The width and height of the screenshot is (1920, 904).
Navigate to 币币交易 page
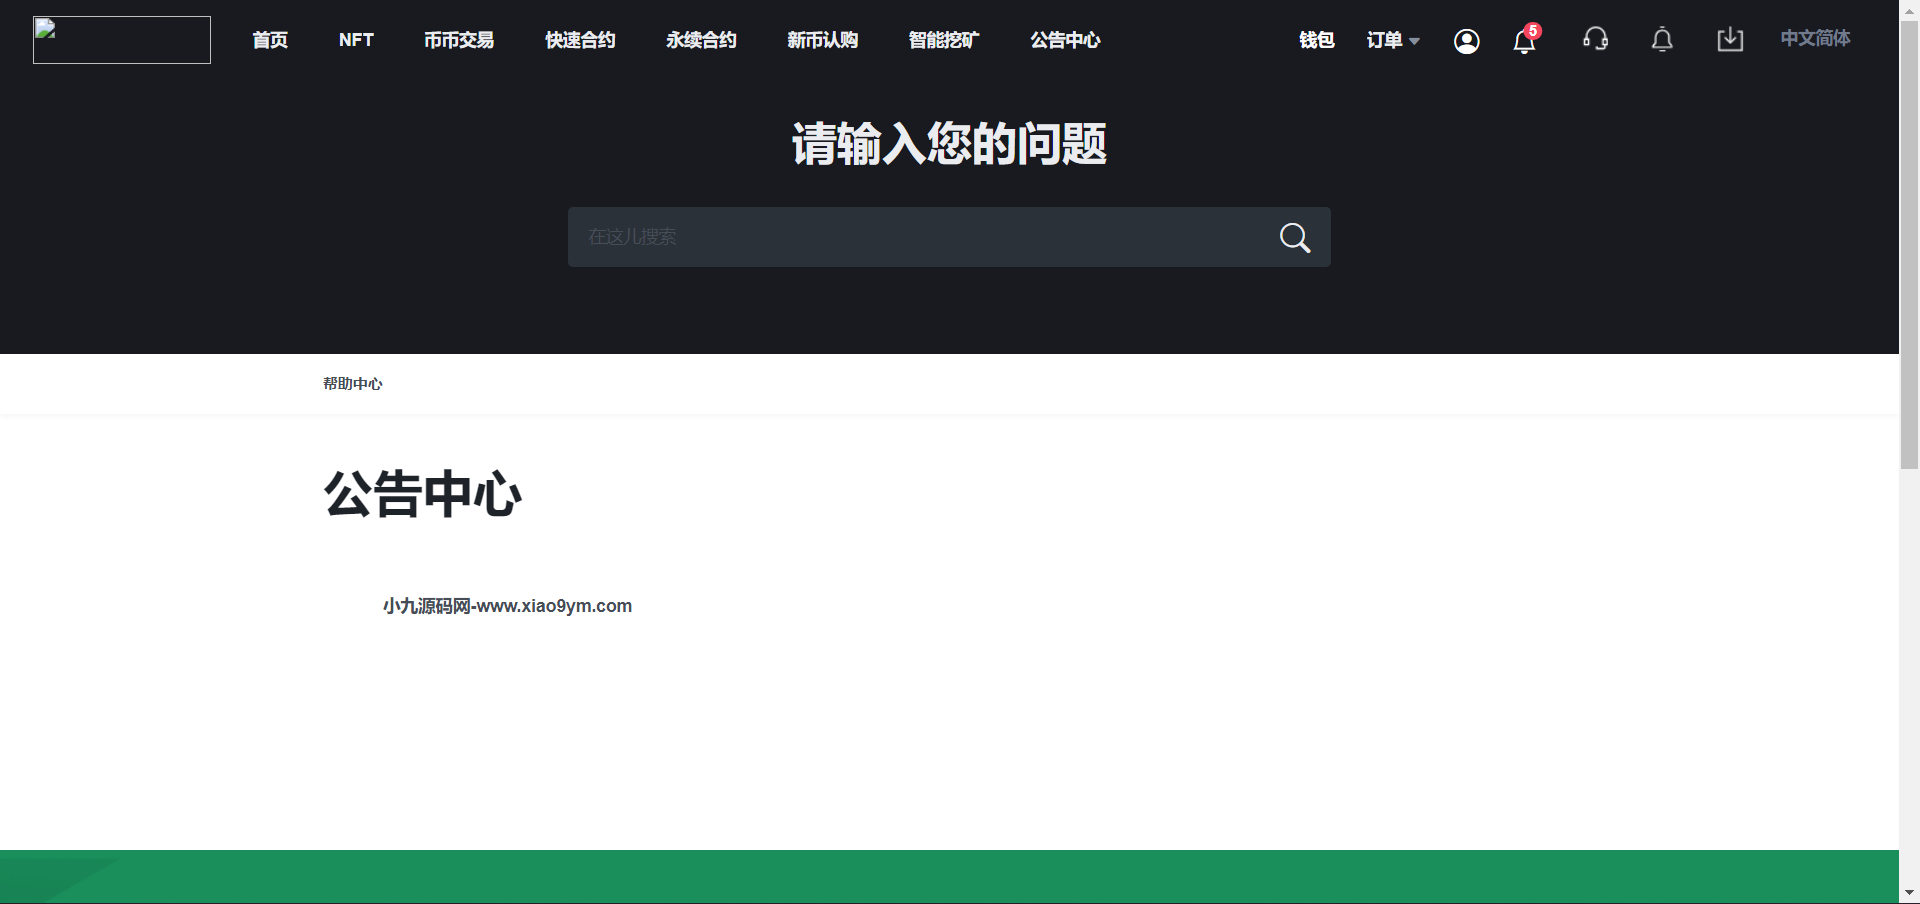point(459,40)
